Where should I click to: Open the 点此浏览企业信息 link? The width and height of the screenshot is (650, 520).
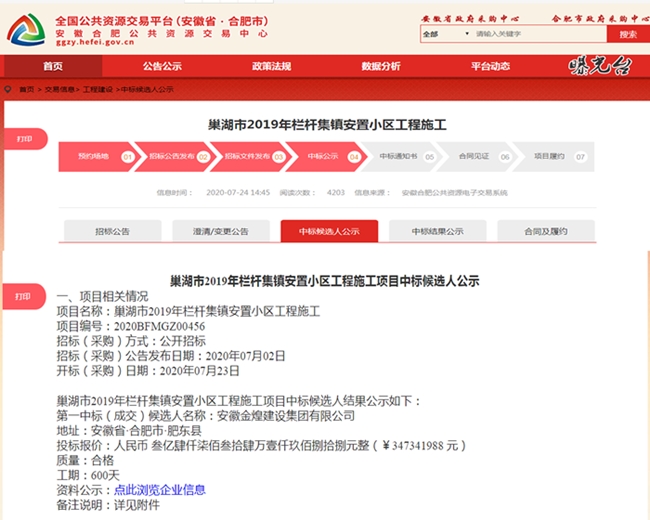[x=159, y=490]
